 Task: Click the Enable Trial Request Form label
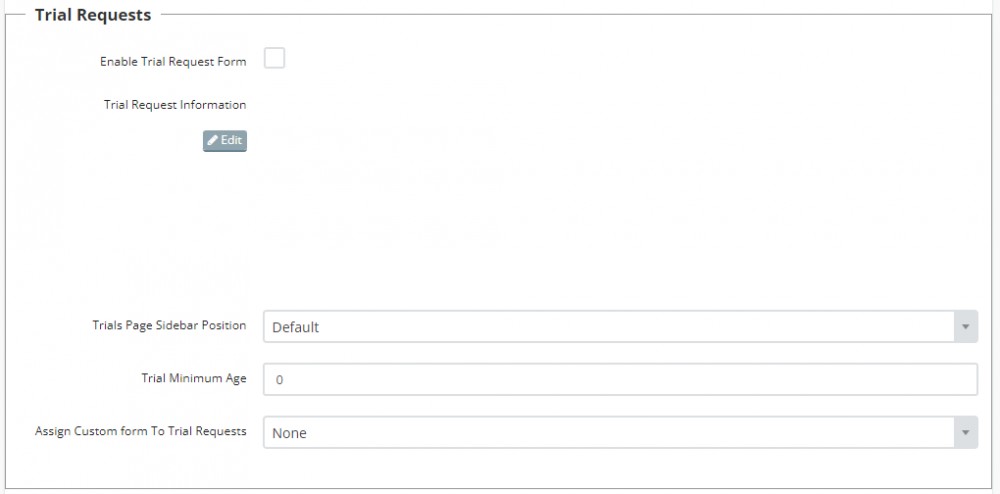(x=172, y=62)
